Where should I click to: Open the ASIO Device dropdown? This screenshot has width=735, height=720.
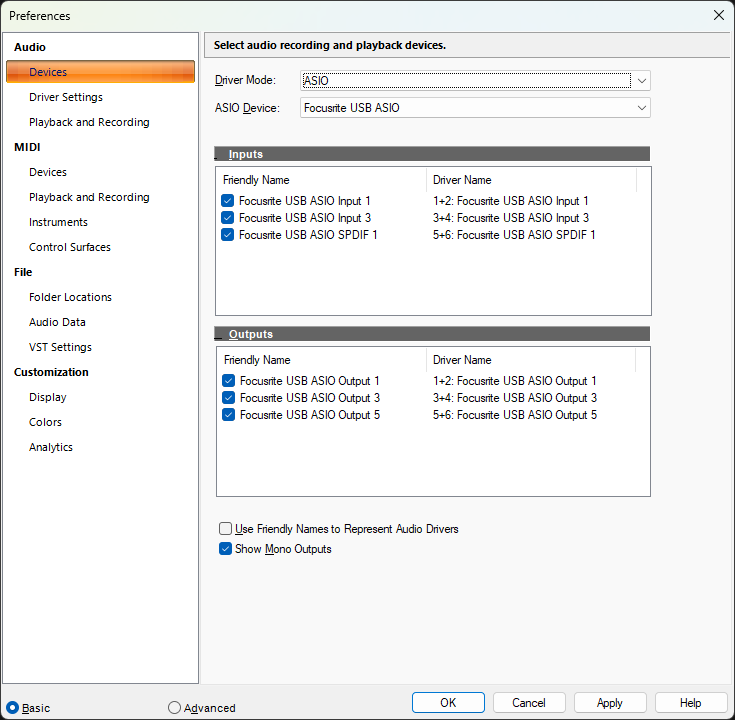point(475,108)
